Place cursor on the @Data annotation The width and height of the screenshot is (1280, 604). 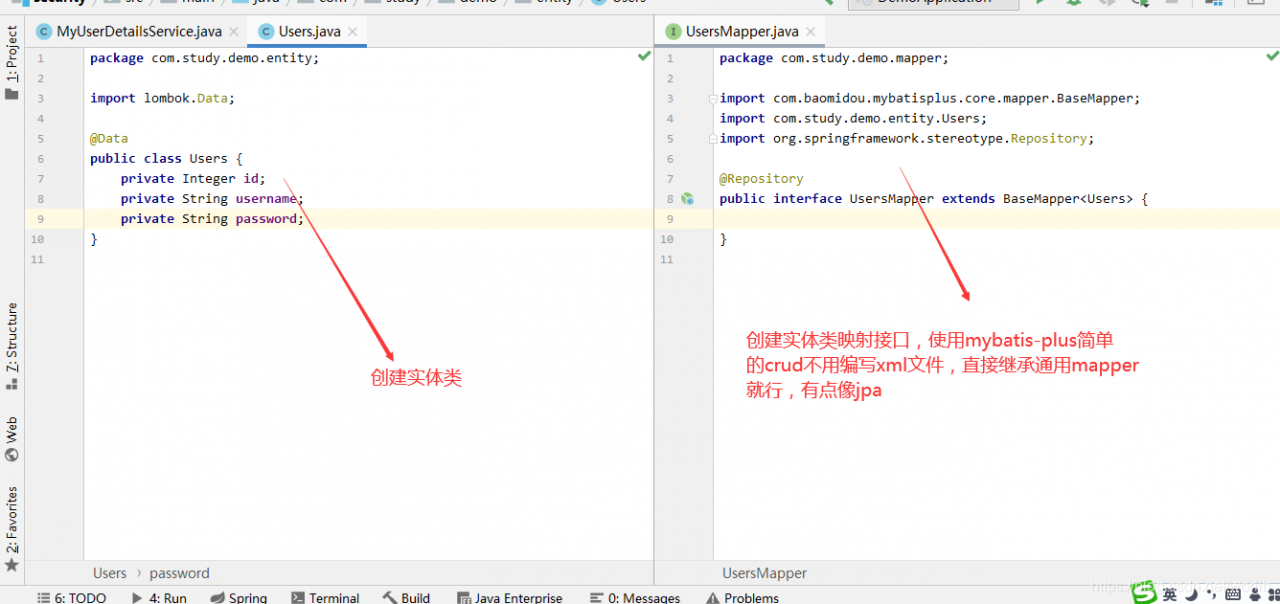(x=109, y=139)
